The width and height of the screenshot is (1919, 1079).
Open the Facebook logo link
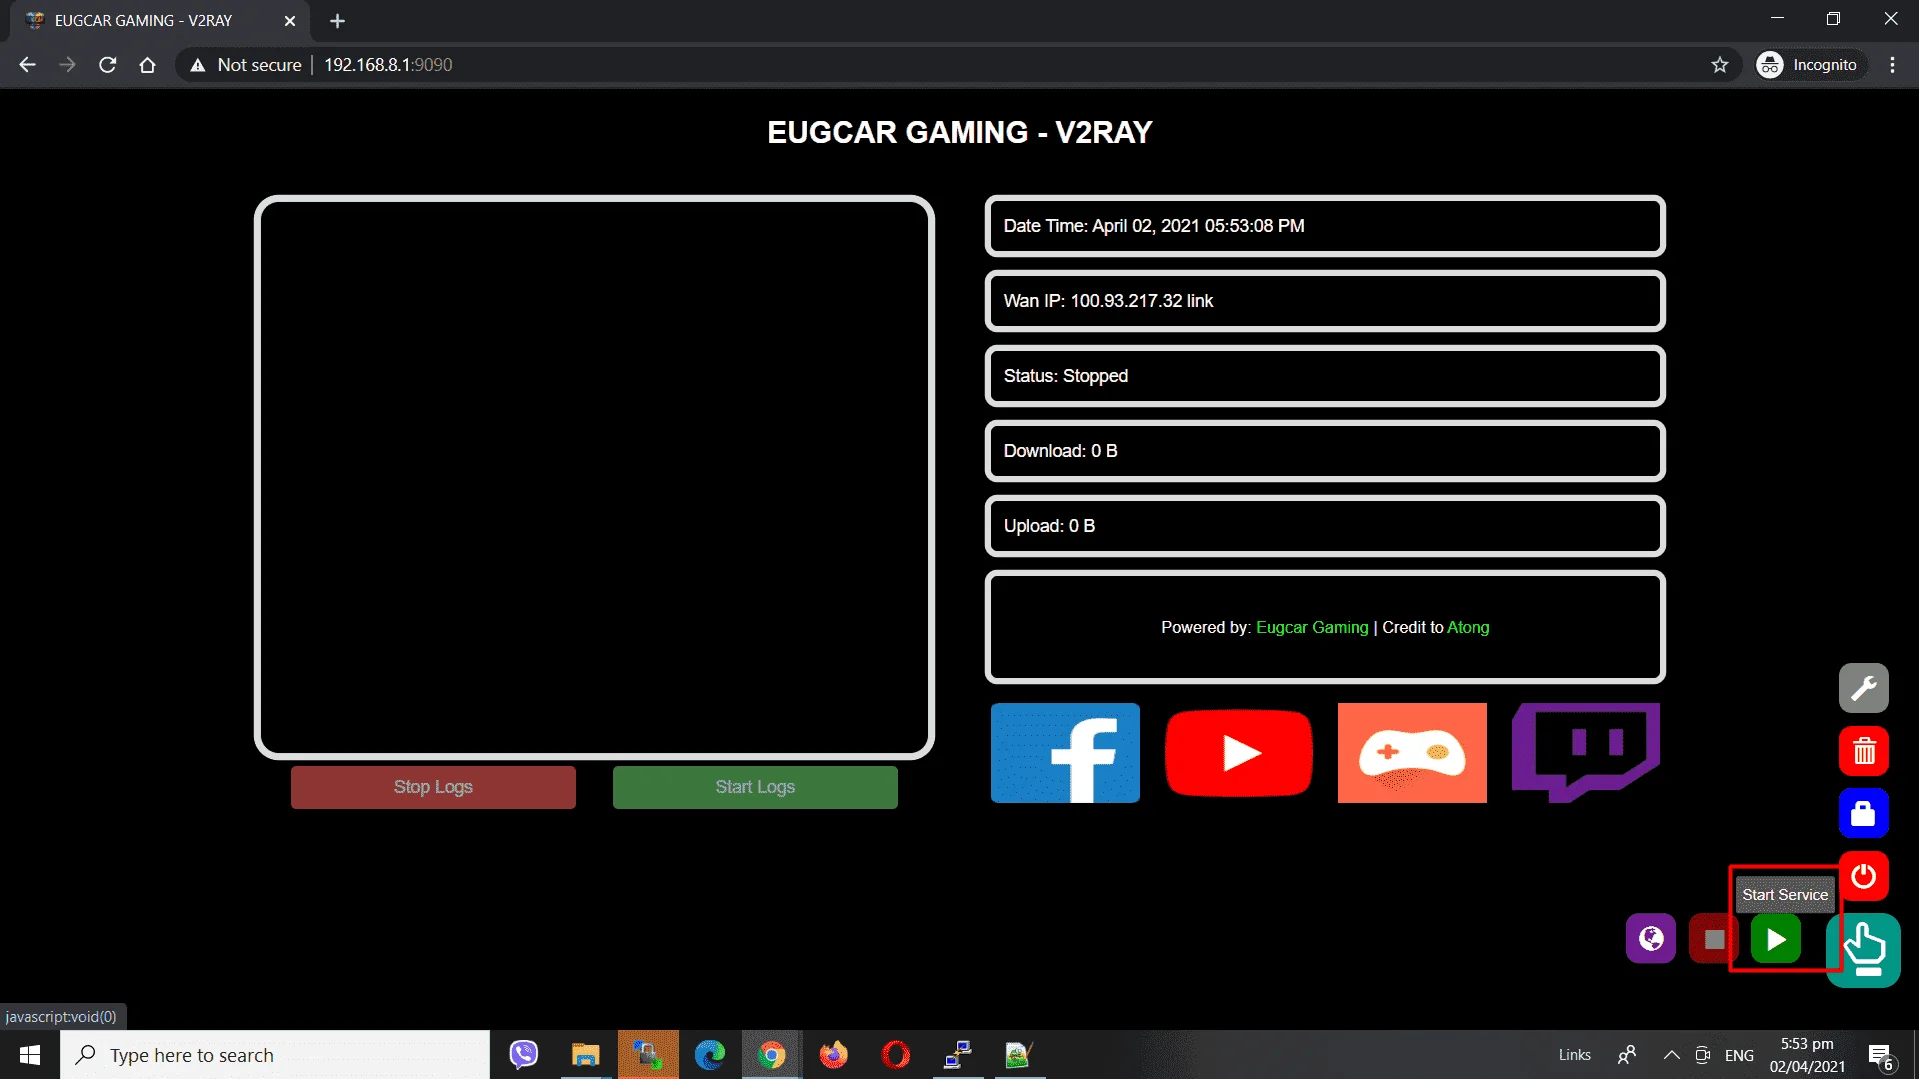1065,753
